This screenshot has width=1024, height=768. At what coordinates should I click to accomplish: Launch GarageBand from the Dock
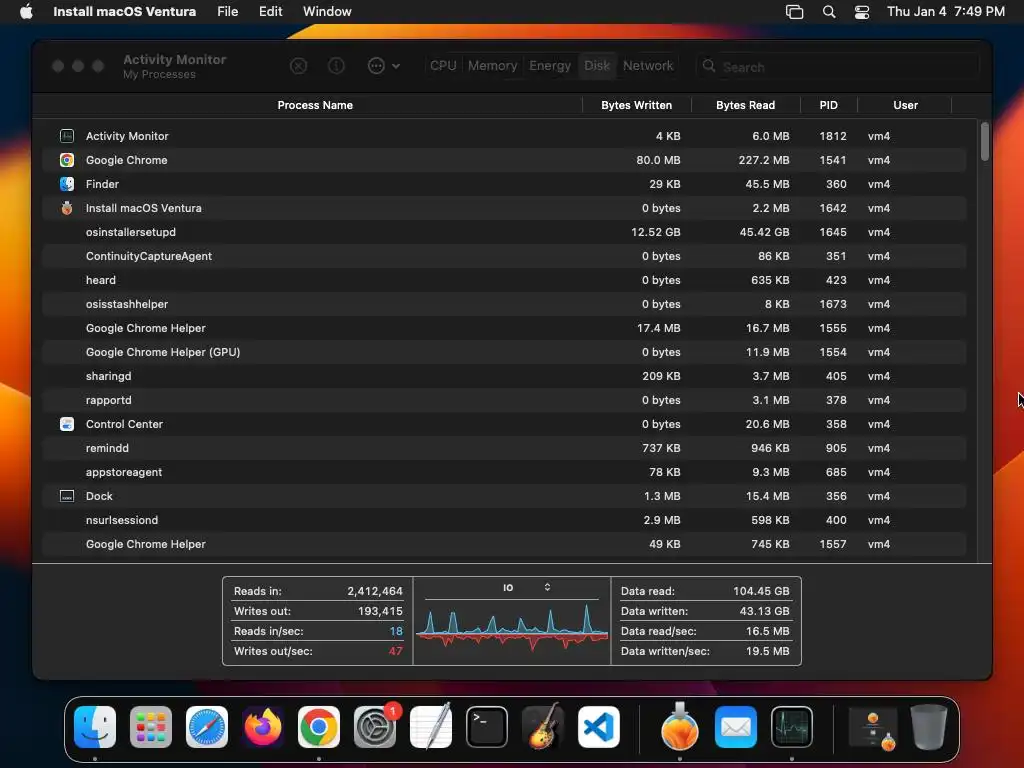click(x=543, y=727)
